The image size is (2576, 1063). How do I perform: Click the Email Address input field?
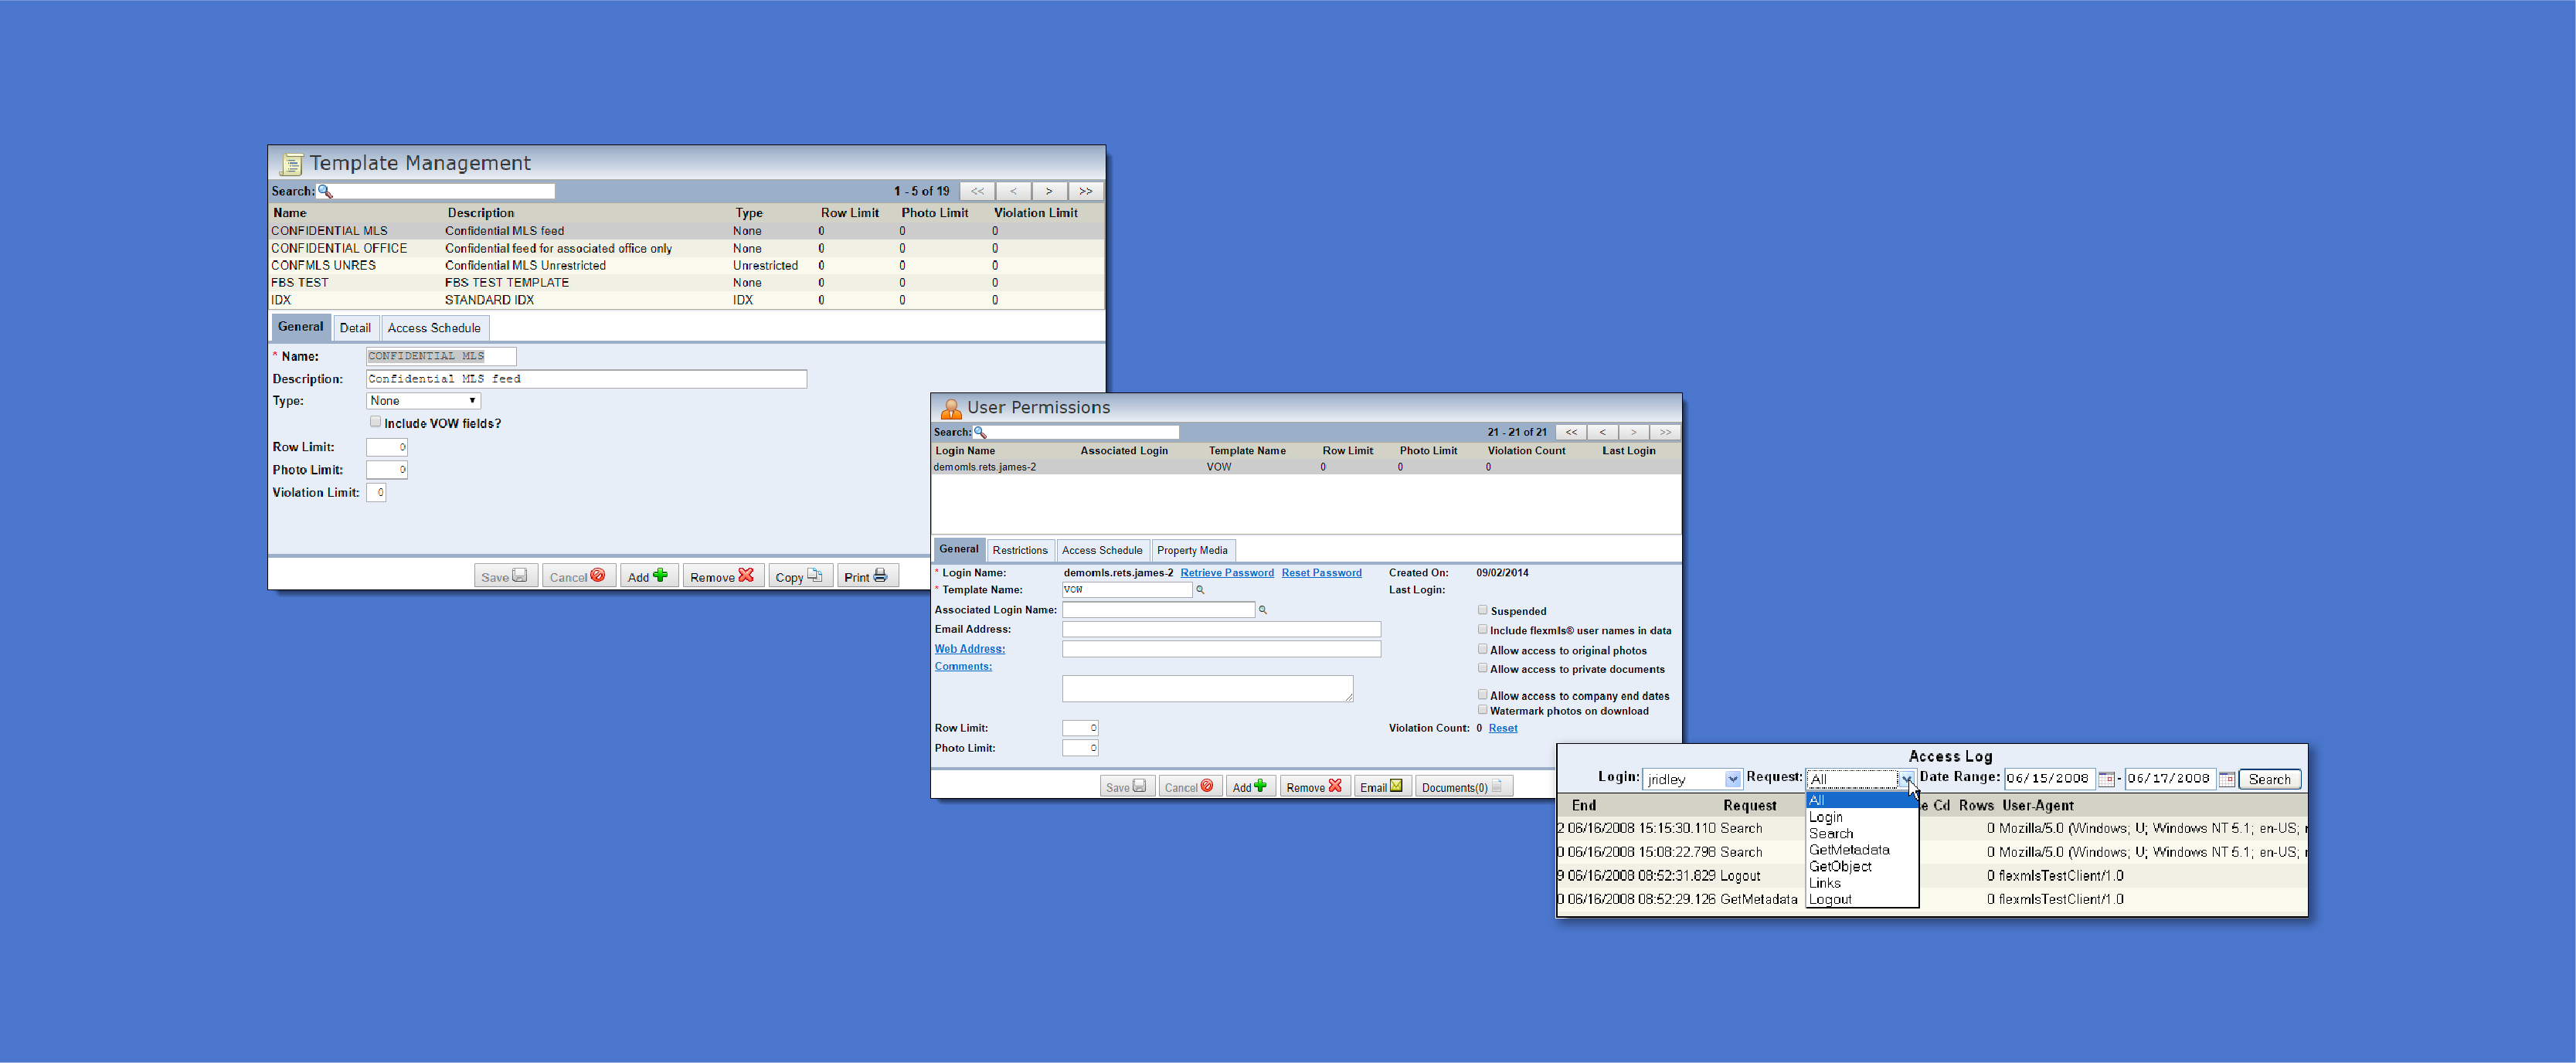[x=1221, y=629]
